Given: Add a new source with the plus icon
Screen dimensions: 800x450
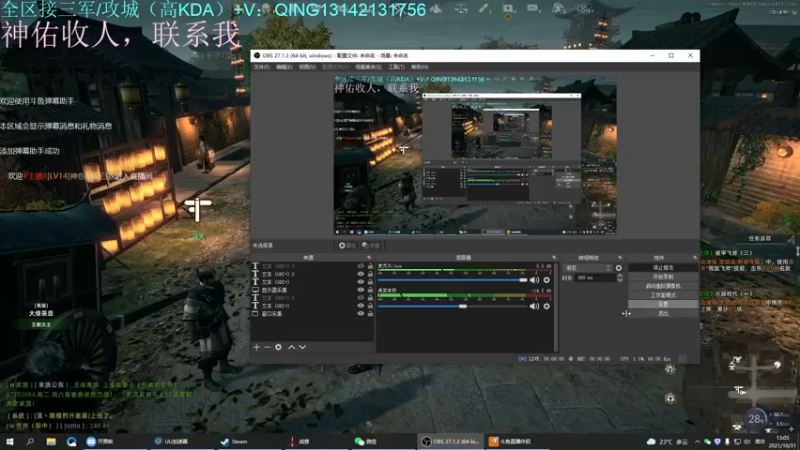Looking at the screenshot, I should click(x=256, y=347).
